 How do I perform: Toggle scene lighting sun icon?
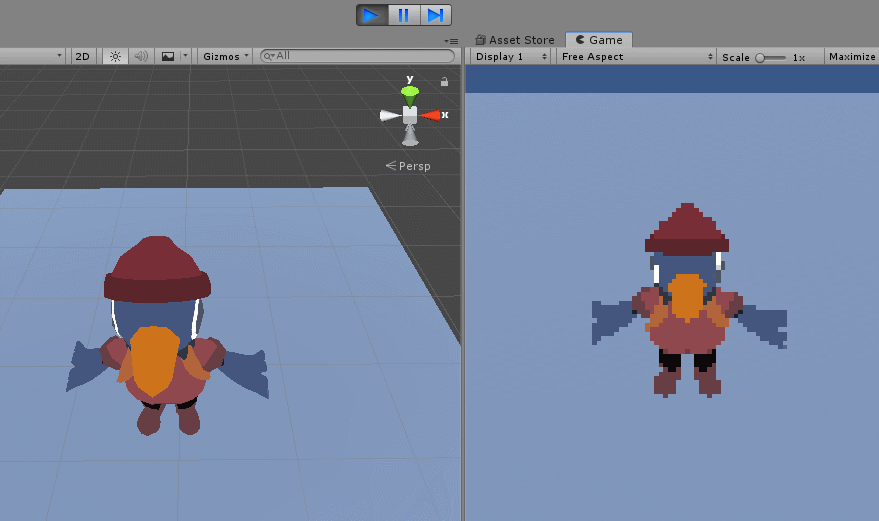(x=115, y=56)
